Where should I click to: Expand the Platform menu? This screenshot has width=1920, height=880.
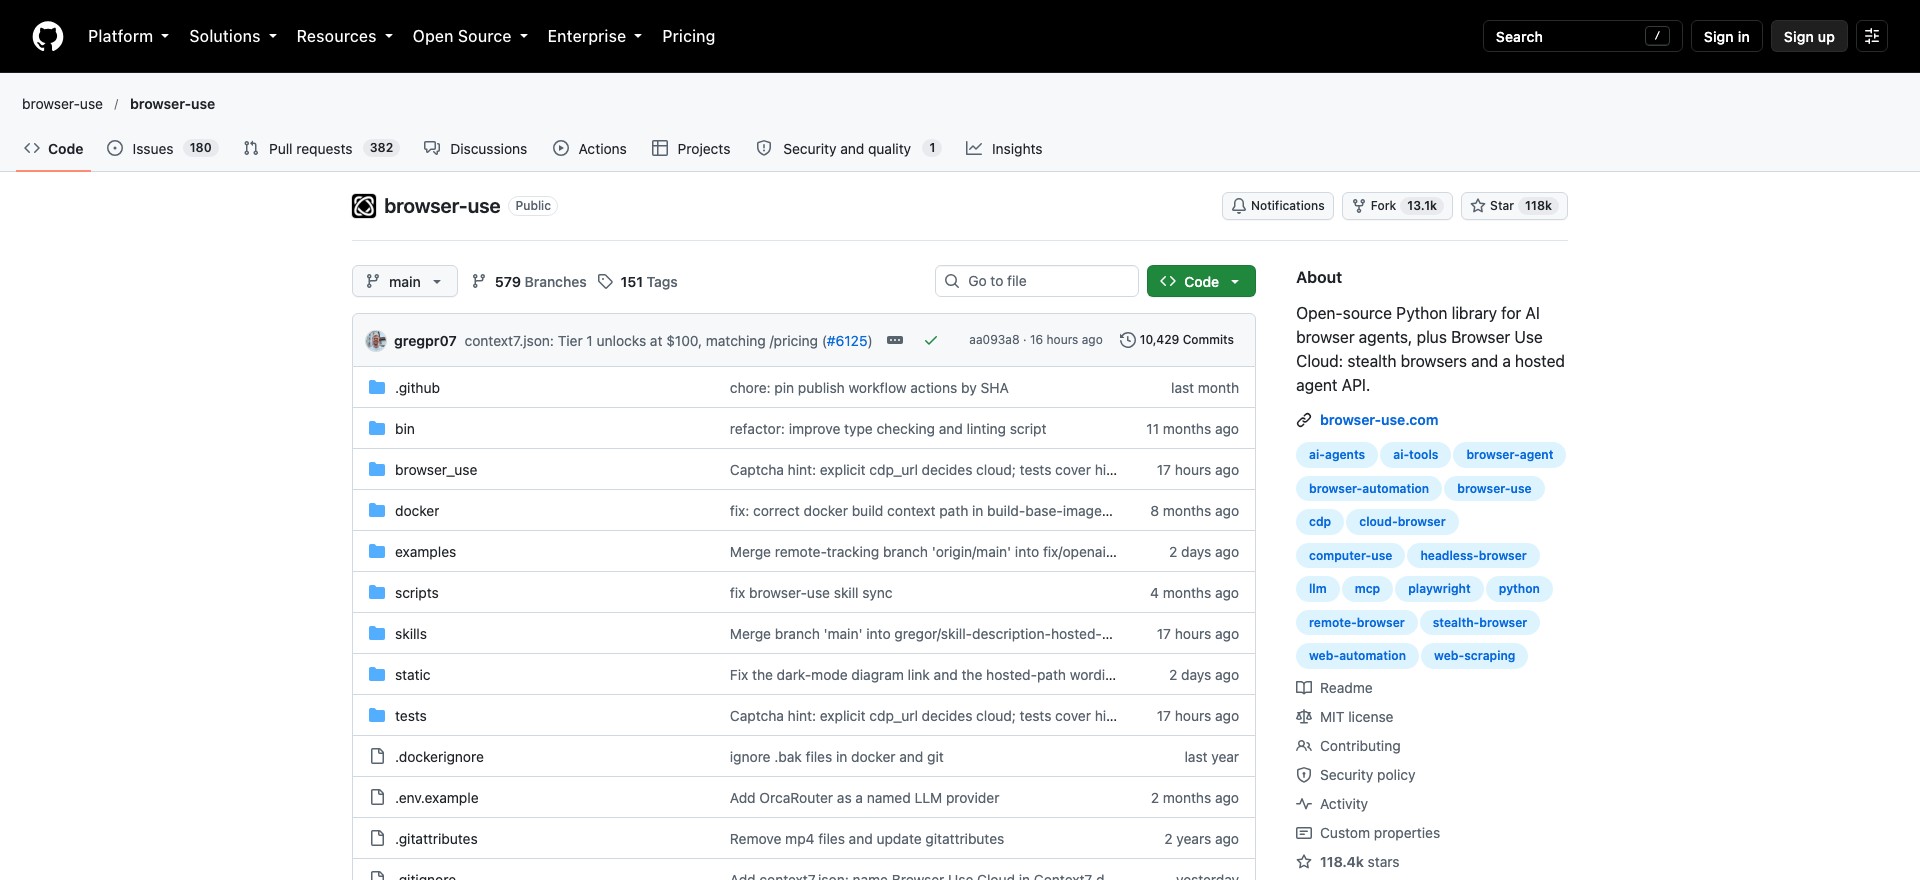(x=128, y=36)
